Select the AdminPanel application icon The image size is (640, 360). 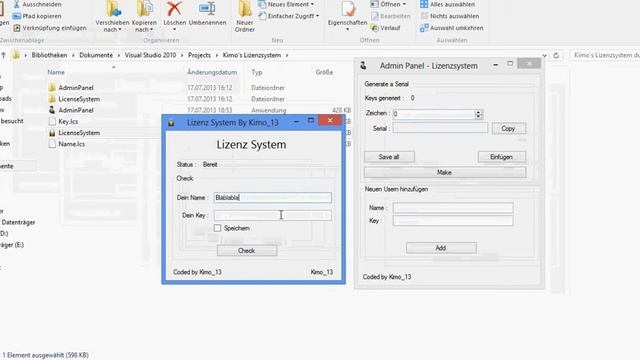pos(52,110)
